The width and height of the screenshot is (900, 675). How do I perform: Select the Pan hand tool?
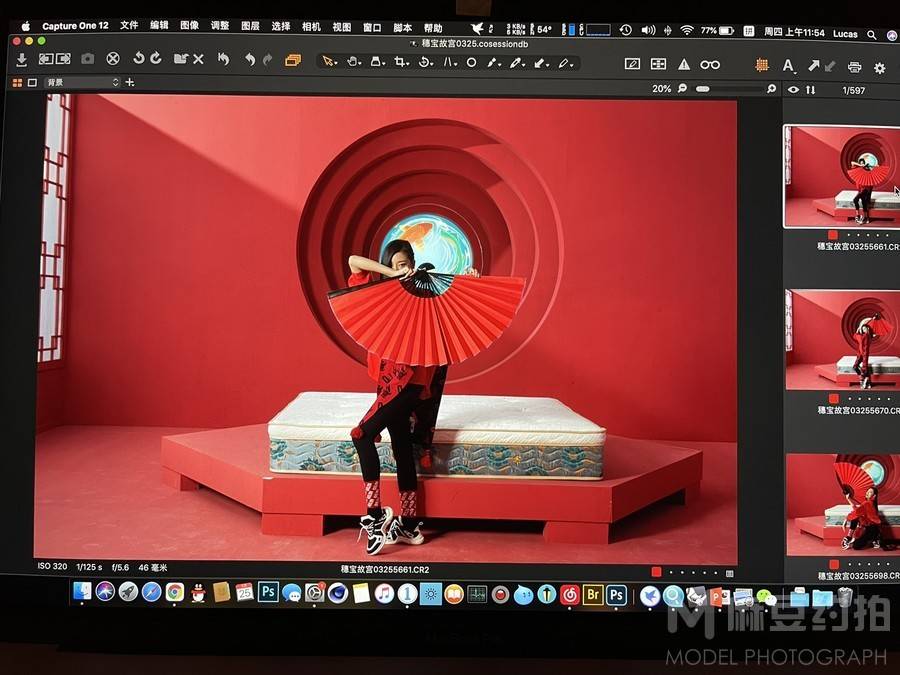click(x=352, y=61)
